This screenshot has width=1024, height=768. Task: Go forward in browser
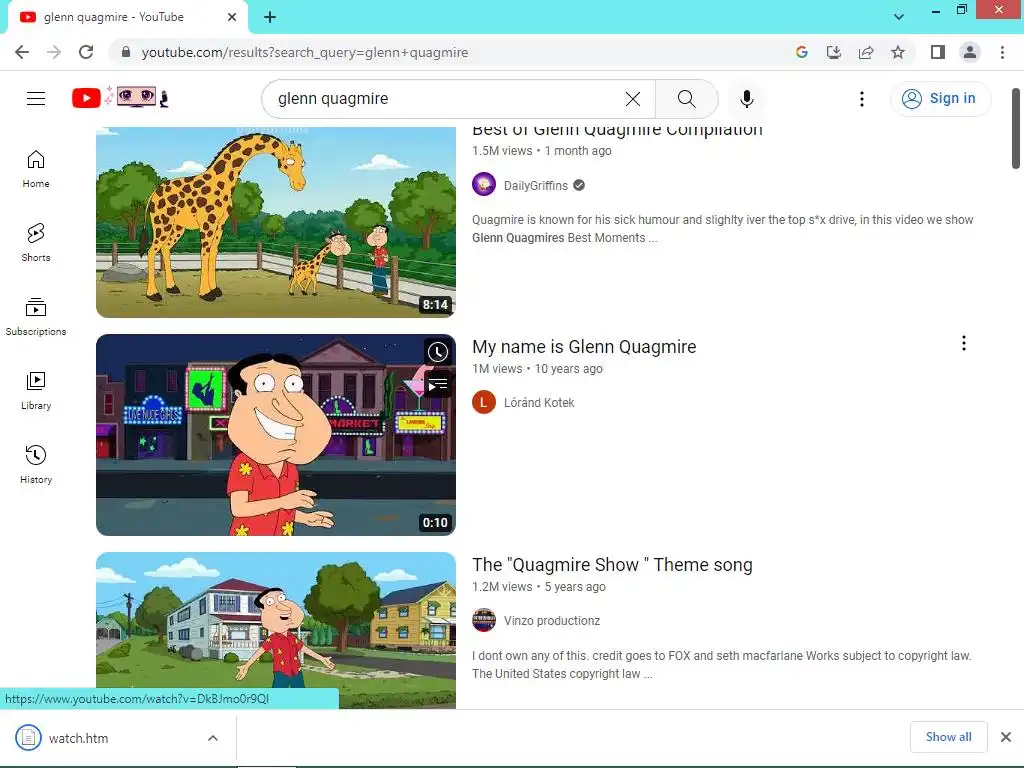[54, 52]
